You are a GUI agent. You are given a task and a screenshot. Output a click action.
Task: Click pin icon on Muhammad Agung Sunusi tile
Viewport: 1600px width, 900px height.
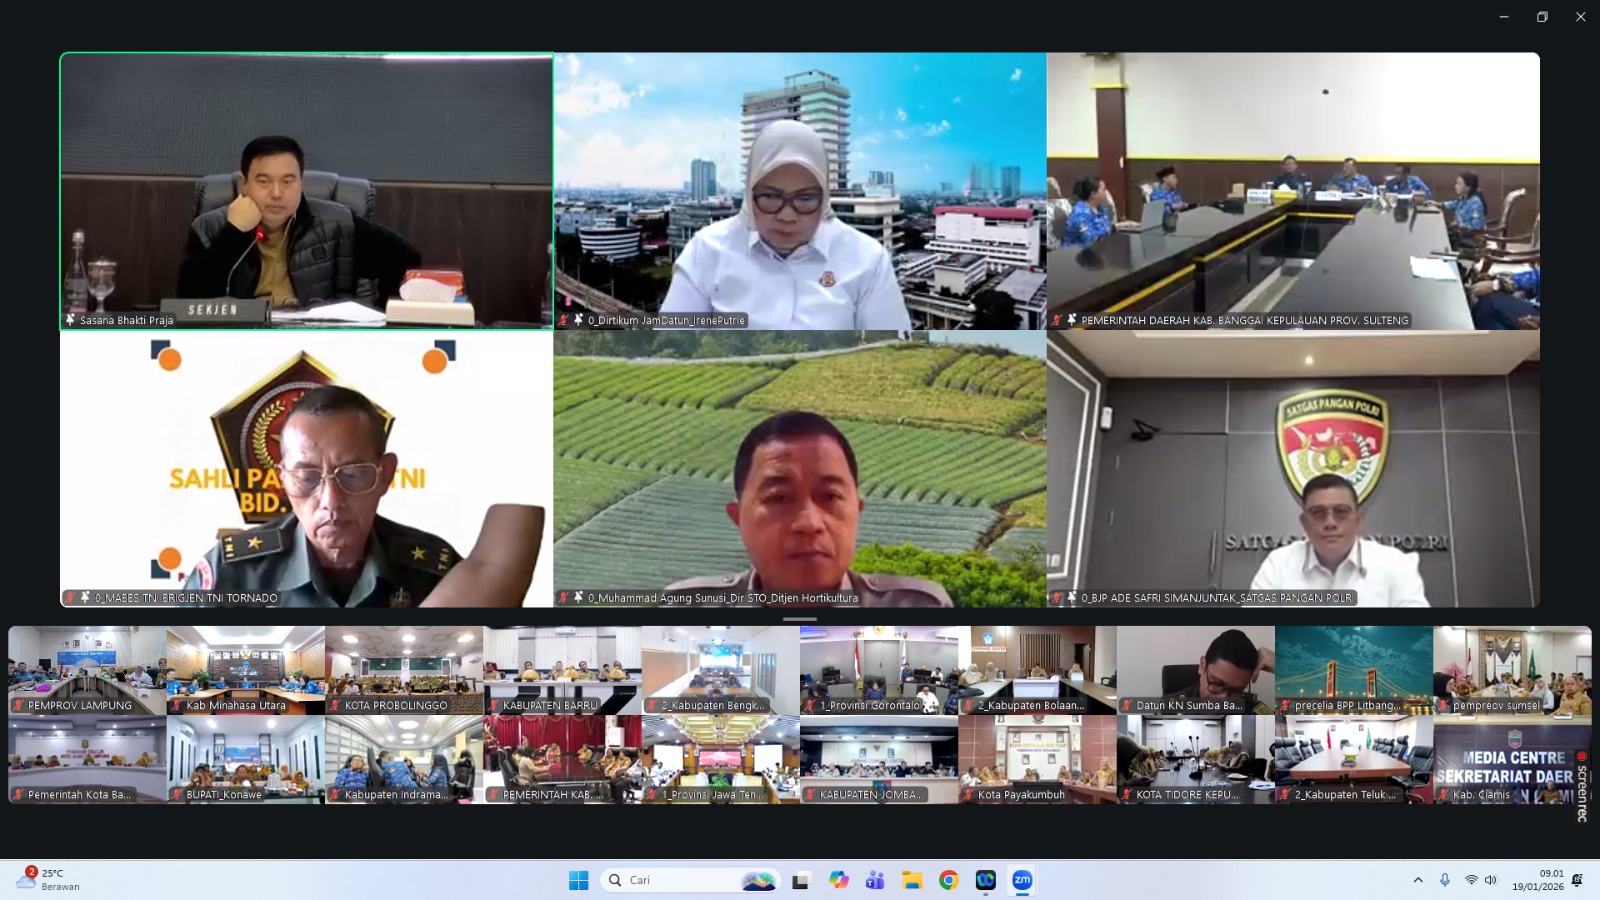pyautogui.click(x=578, y=598)
